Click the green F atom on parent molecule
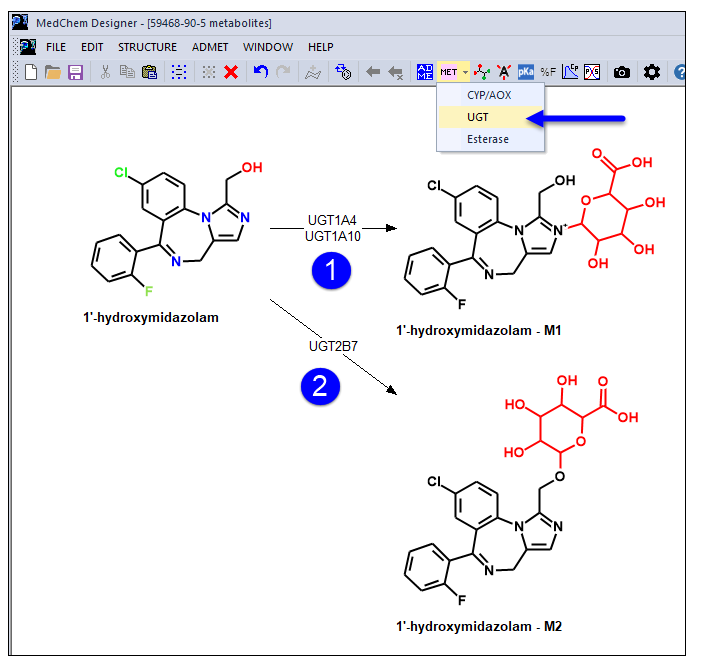 pyautogui.click(x=149, y=291)
